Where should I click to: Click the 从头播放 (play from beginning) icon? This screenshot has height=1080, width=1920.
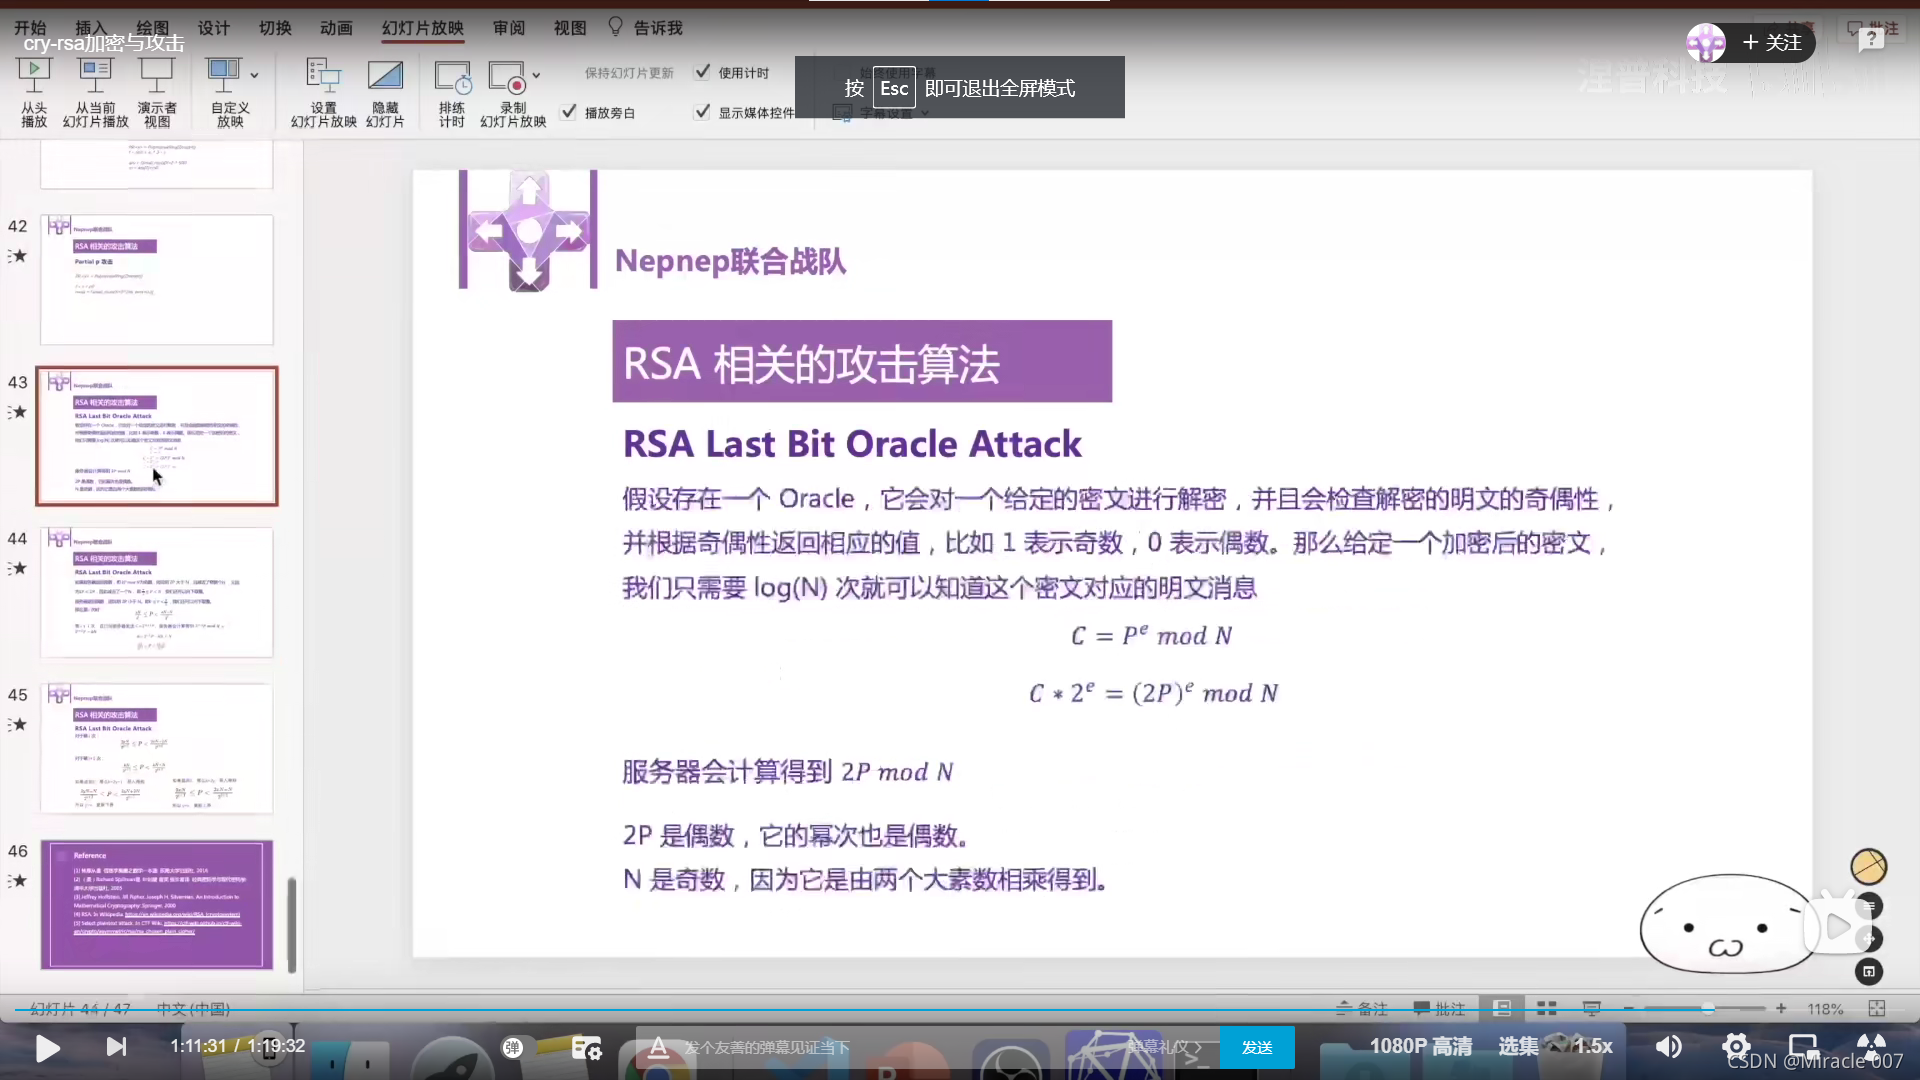34,73
